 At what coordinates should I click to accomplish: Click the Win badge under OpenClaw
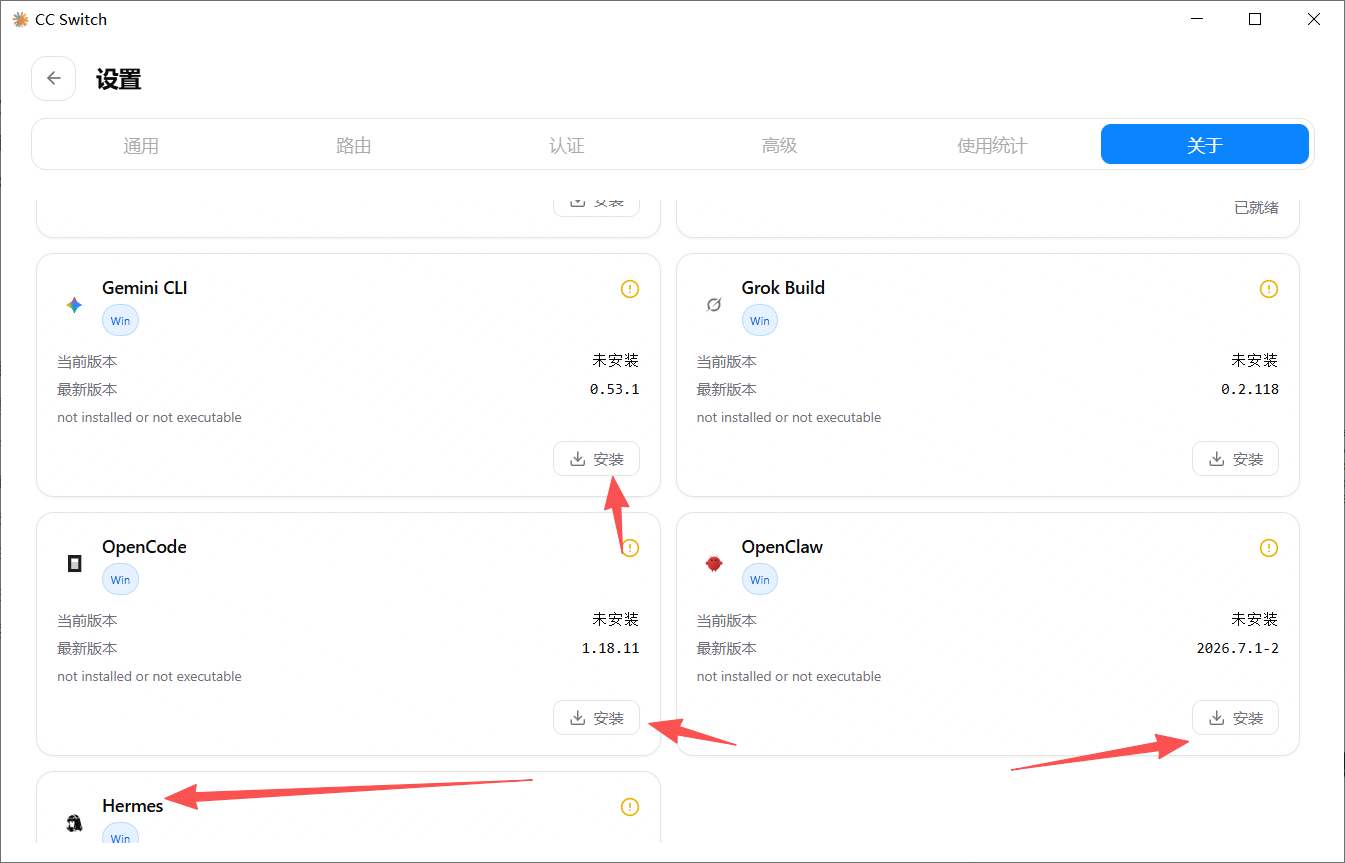pyautogui.click(x=760, y=580)
